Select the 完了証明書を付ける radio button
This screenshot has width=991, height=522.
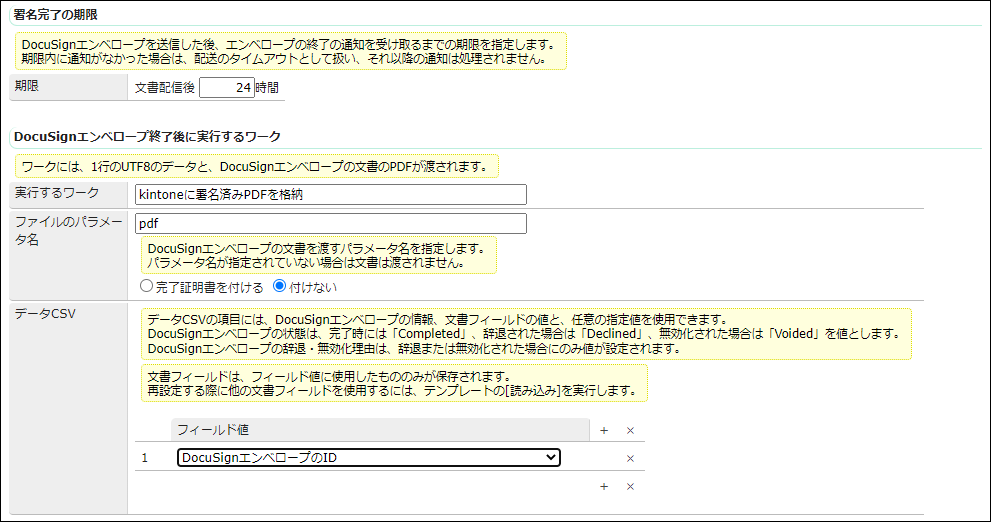[147, 287]
